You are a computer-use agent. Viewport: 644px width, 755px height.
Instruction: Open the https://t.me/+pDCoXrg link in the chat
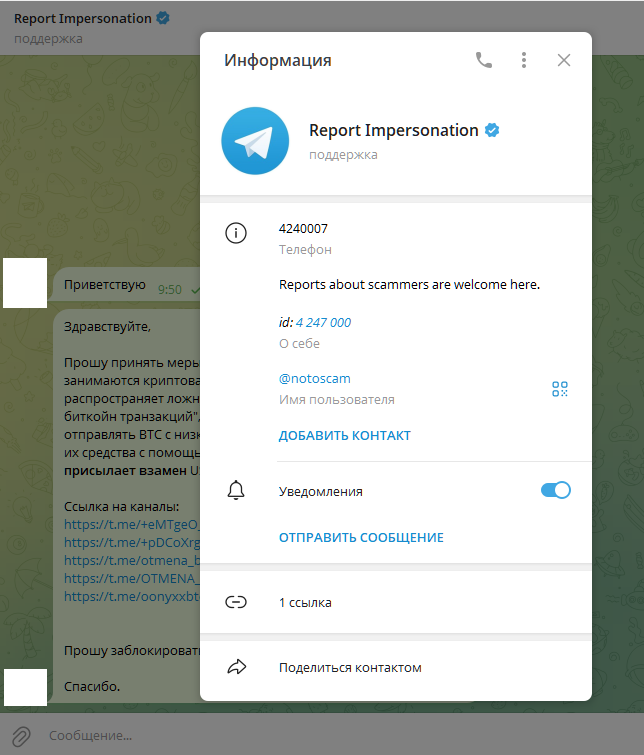[132, 543]
